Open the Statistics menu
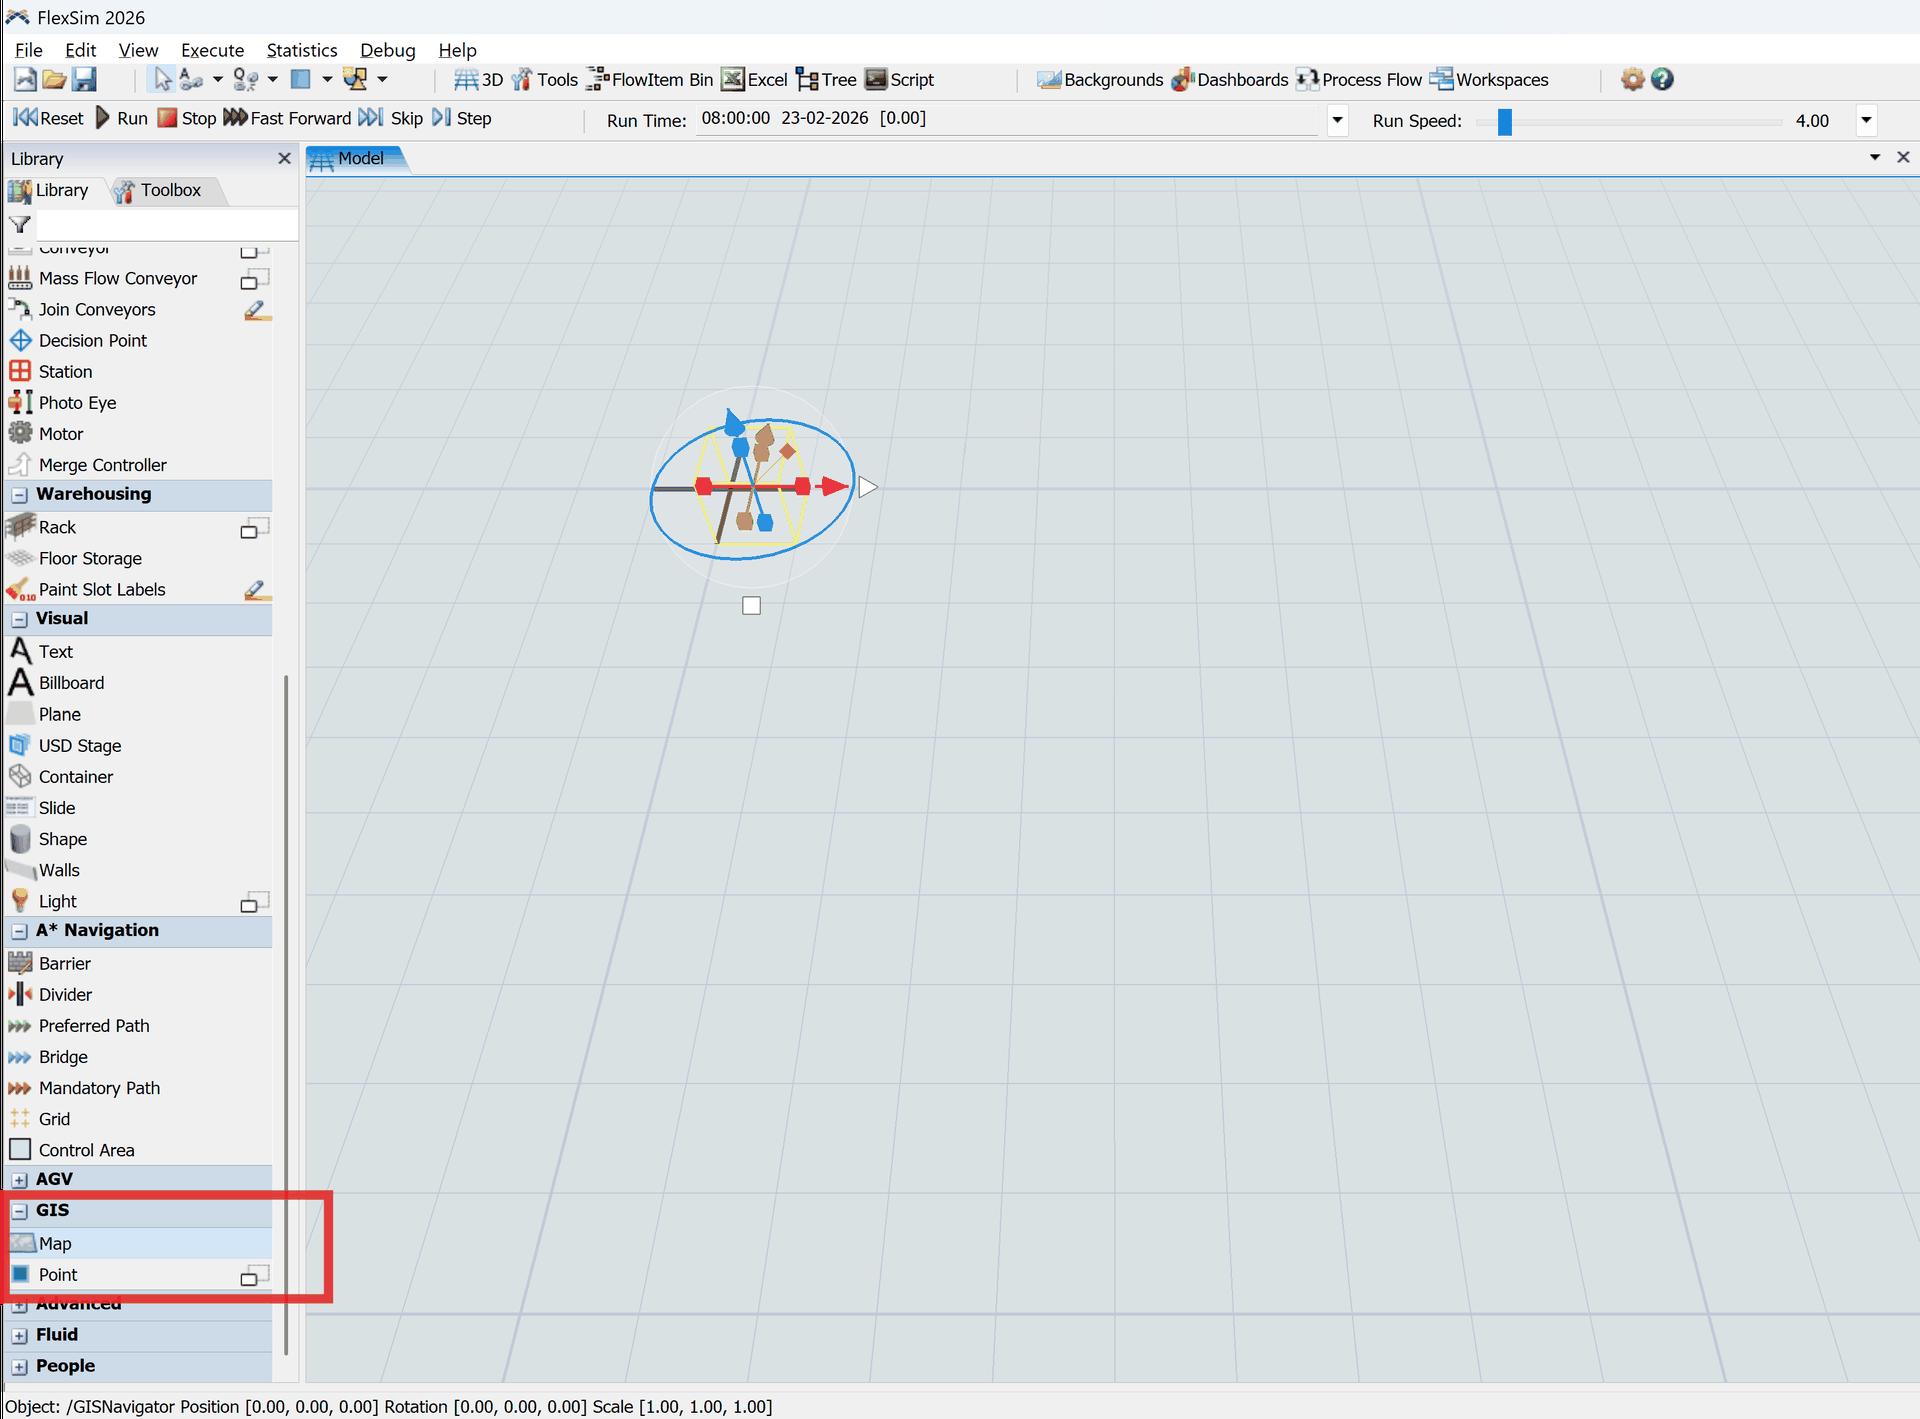Screen dimensions: 1920x1419 click(x=301, y=50)
